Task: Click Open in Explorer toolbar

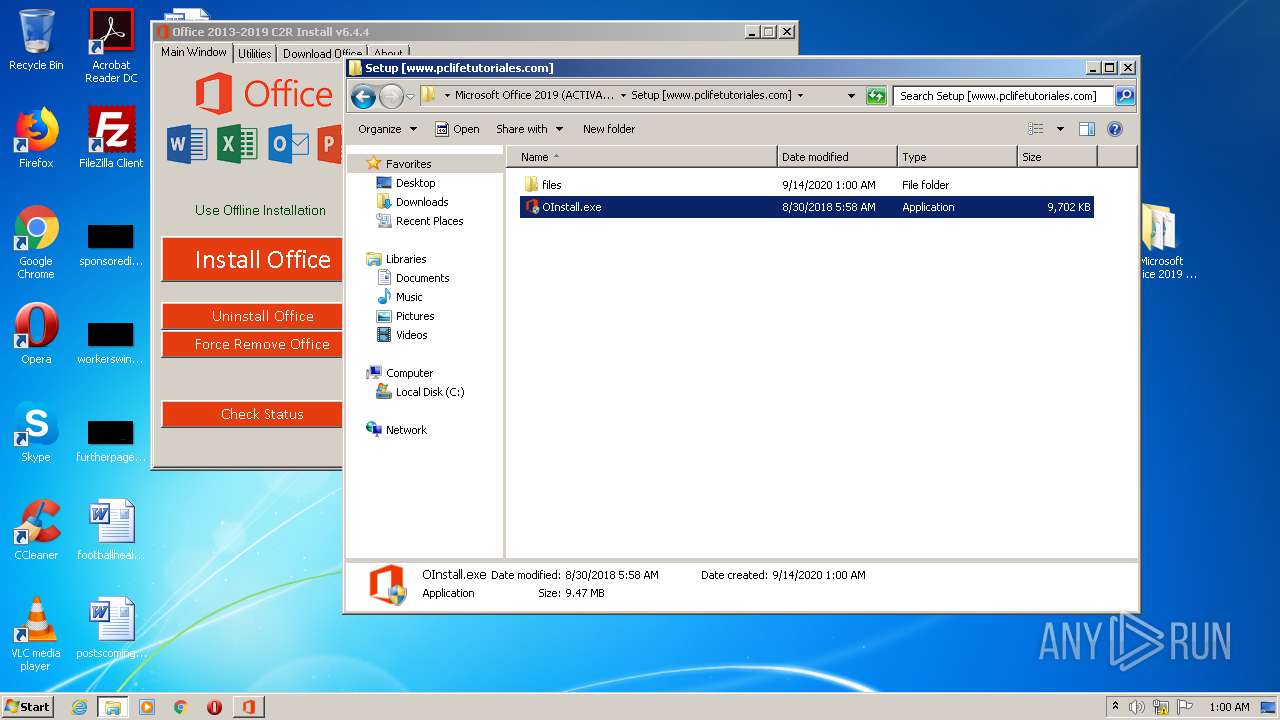Action: pyautogui.click(x=457, y=129)
